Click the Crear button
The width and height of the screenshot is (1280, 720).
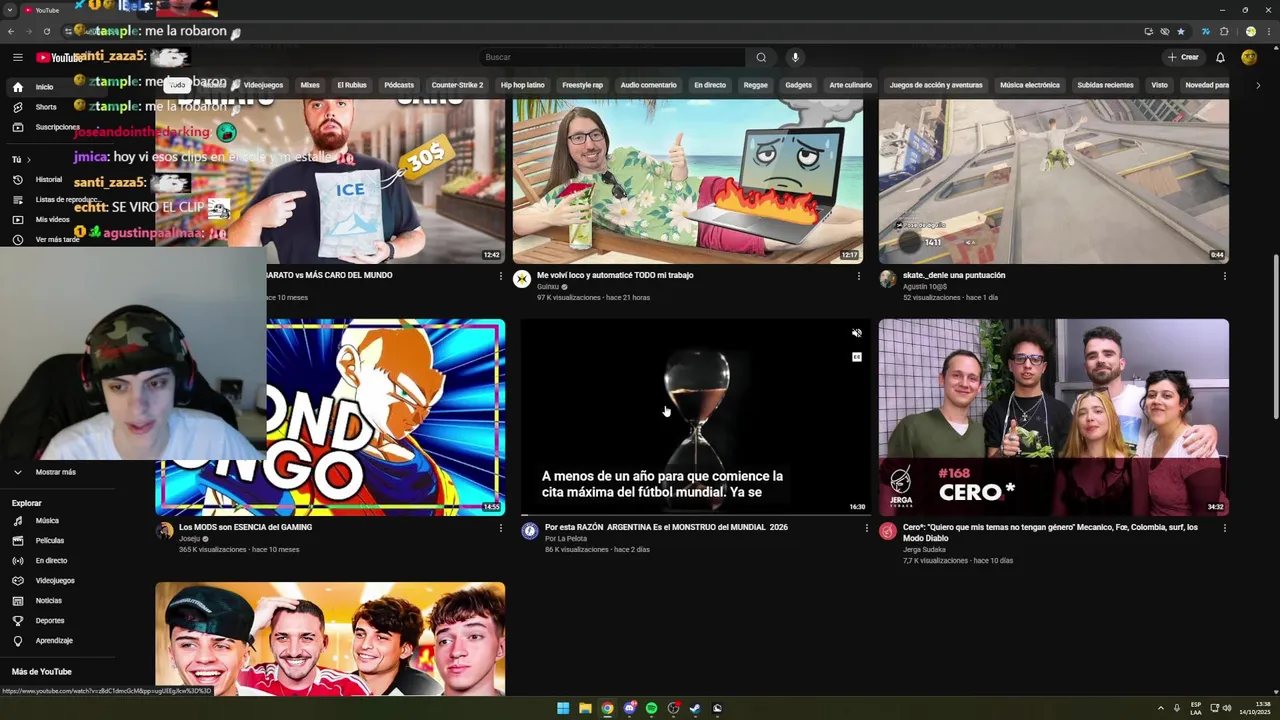pos(1183,57)
